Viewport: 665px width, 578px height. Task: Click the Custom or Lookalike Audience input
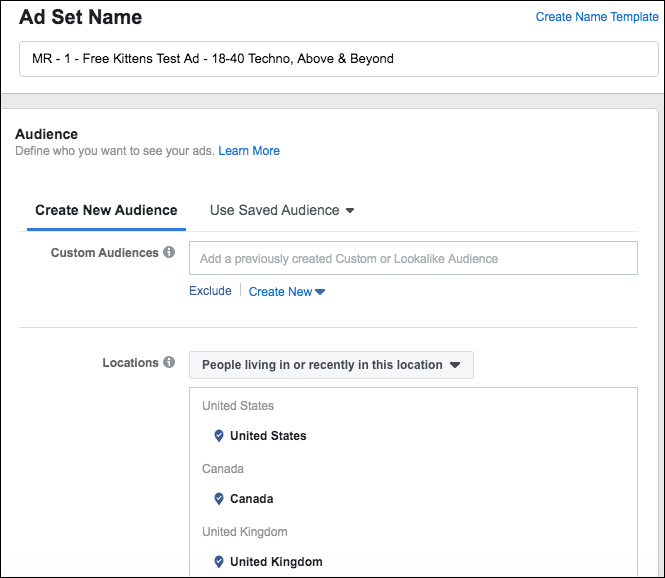tap(413, 258)
